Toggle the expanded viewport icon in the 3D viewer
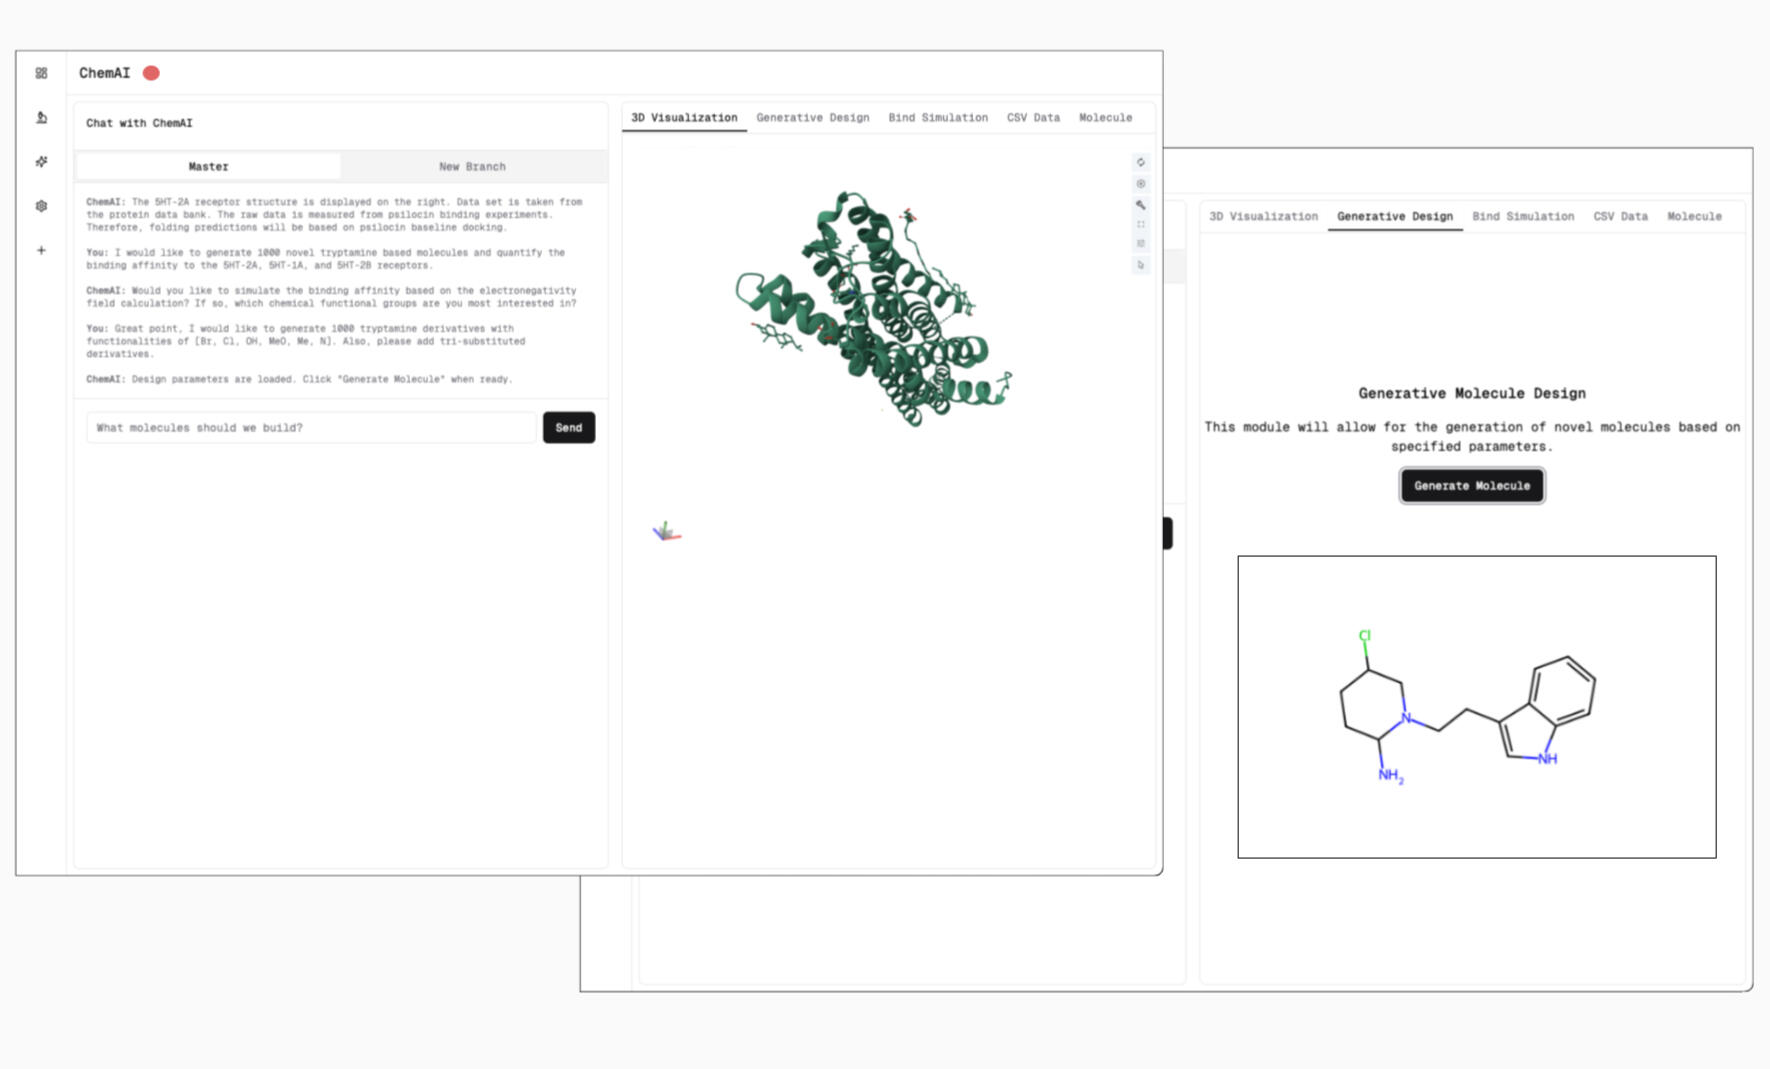The image size is (1770, 1069). coord(1140,224)
